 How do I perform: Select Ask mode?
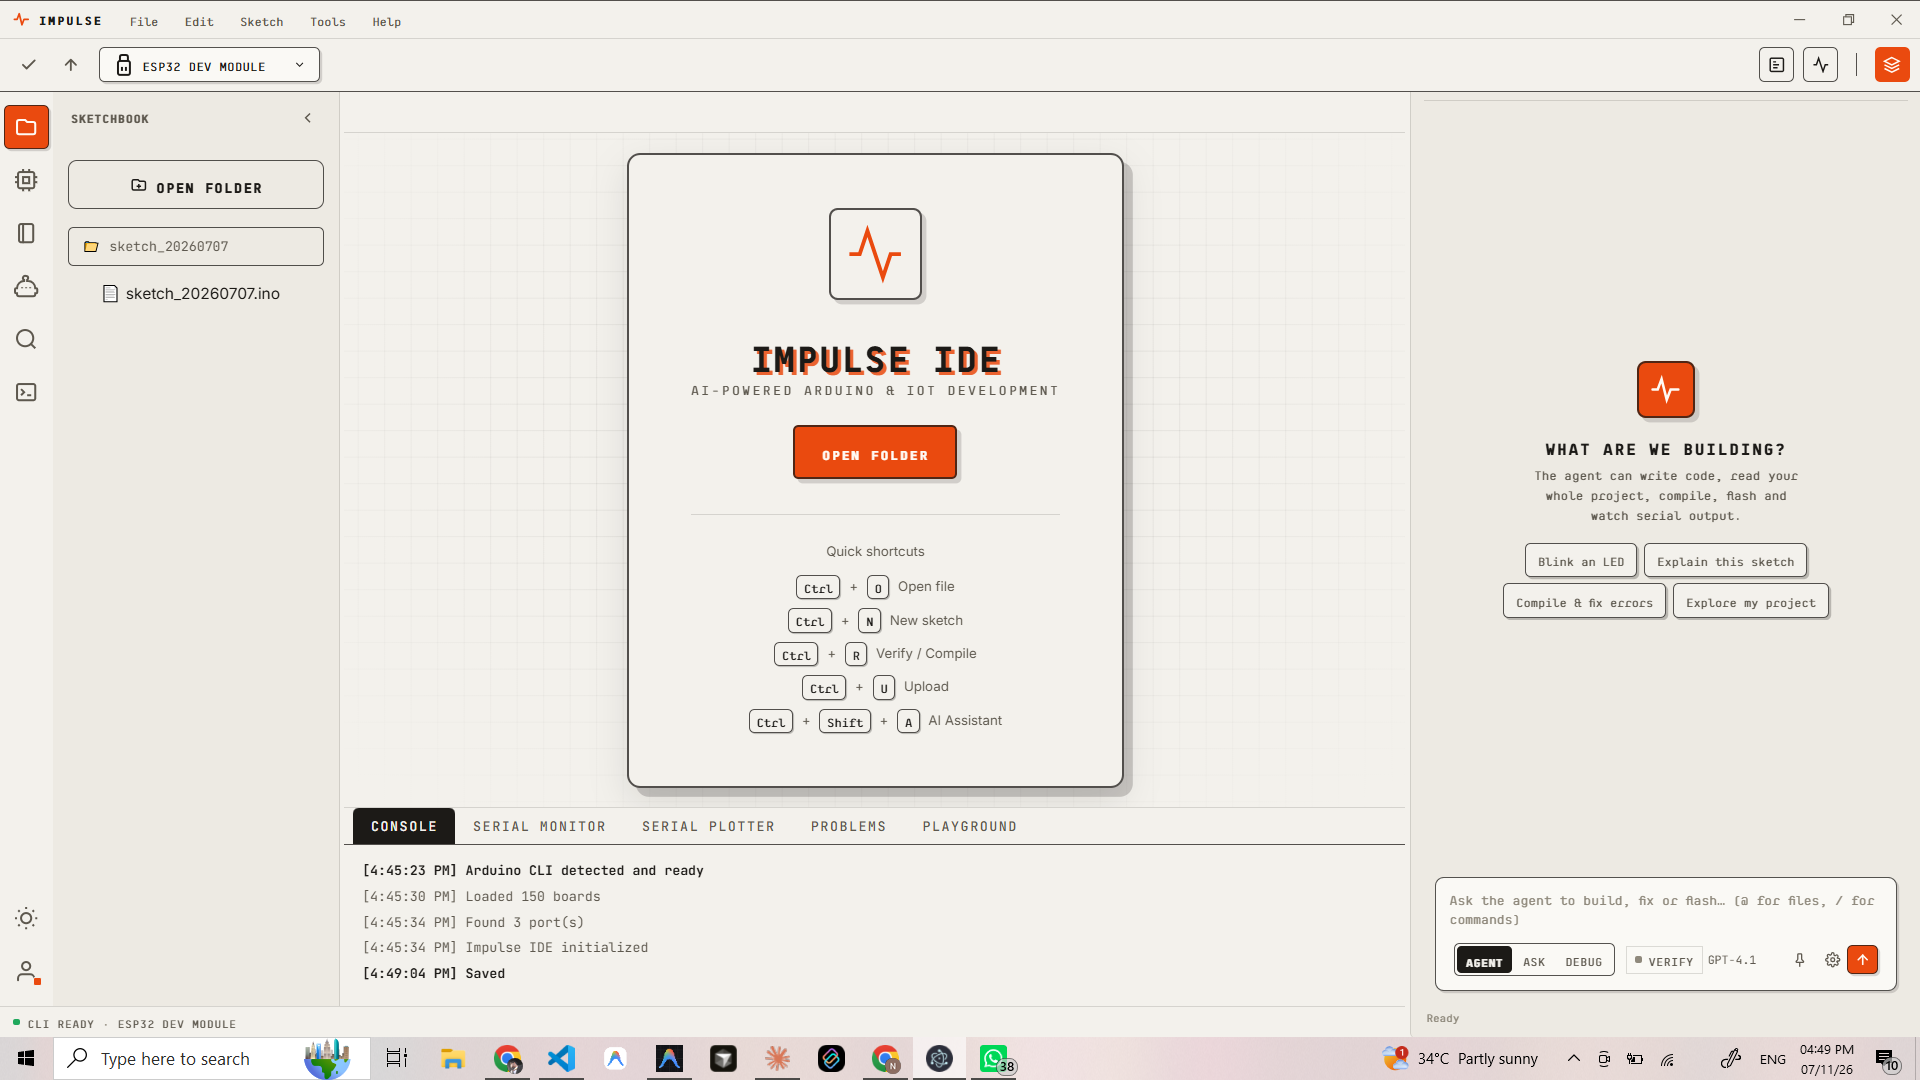click(x=1534, y=961)
